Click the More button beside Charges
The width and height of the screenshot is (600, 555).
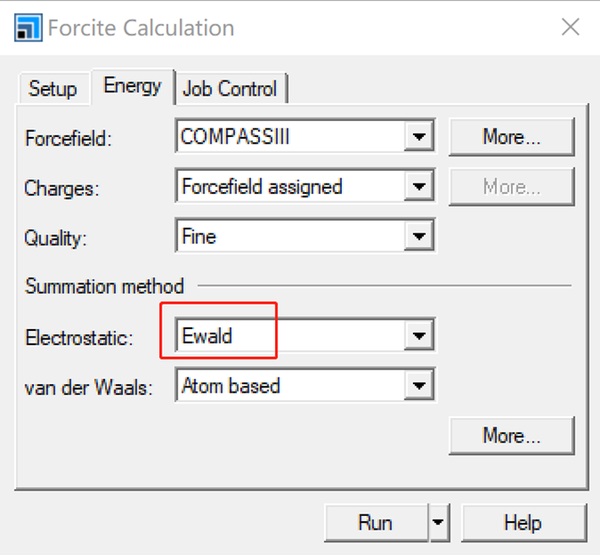tap(511, 187)
